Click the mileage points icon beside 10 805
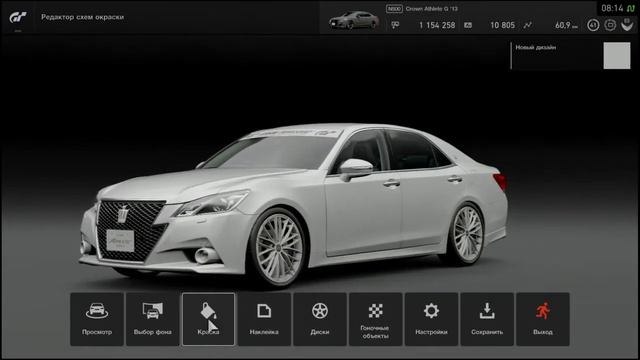 tap(468, 25)
